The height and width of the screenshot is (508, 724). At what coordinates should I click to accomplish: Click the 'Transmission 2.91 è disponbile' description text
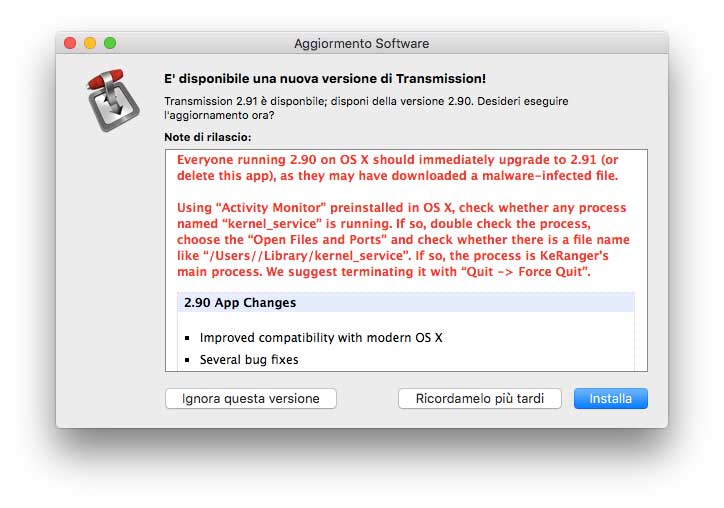tap(366, 108)
